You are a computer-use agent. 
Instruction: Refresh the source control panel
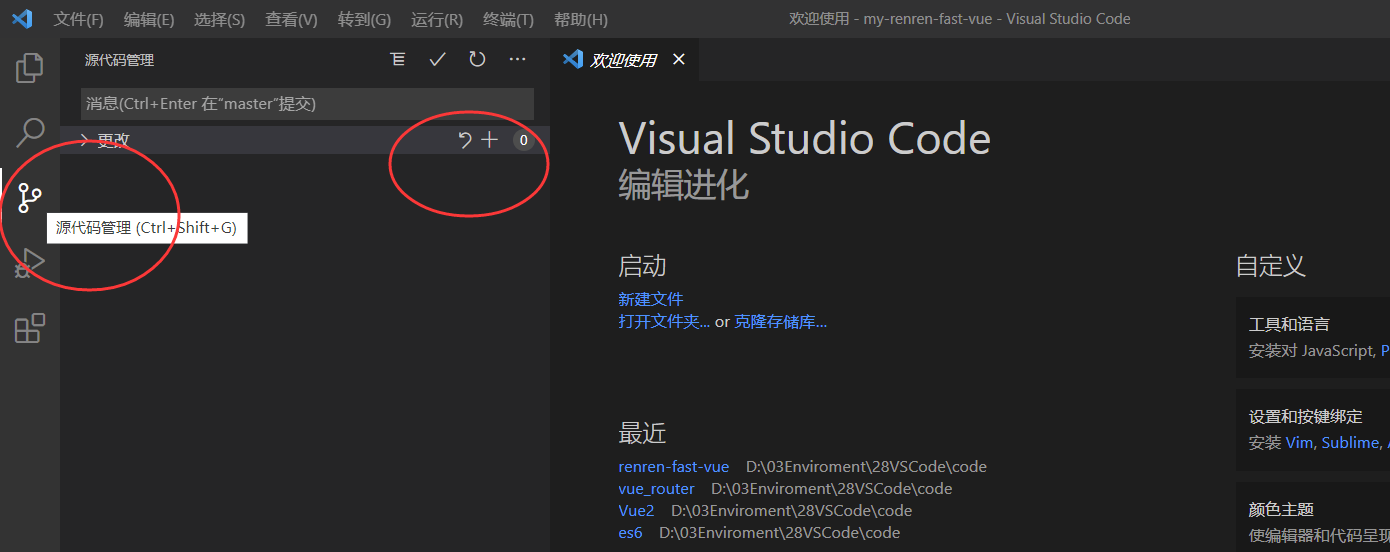click(x=477, y=60)
